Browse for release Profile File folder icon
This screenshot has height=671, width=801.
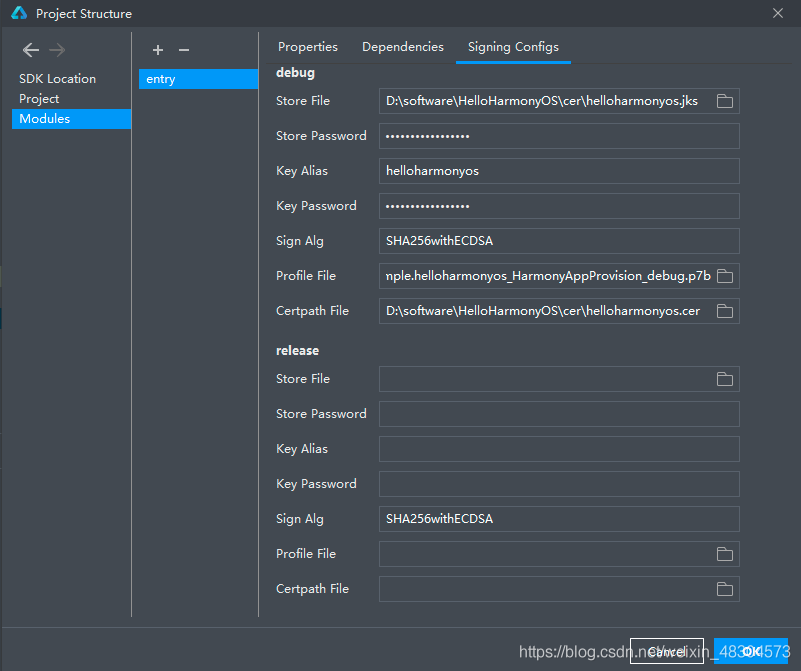coord(724,554)
